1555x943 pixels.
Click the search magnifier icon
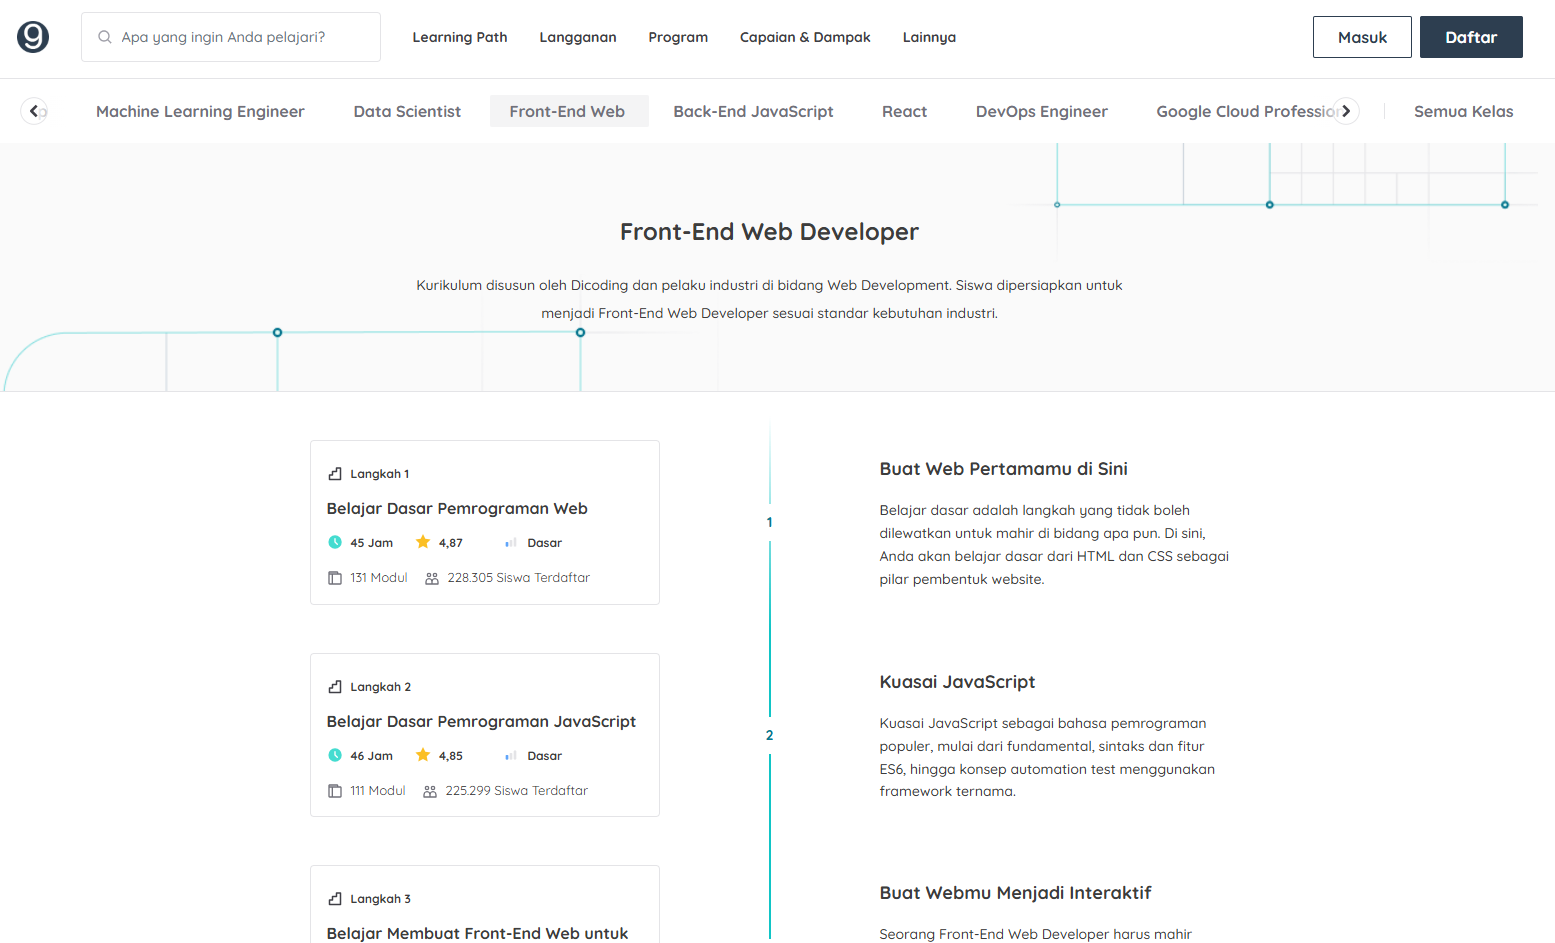click(104, 37)
